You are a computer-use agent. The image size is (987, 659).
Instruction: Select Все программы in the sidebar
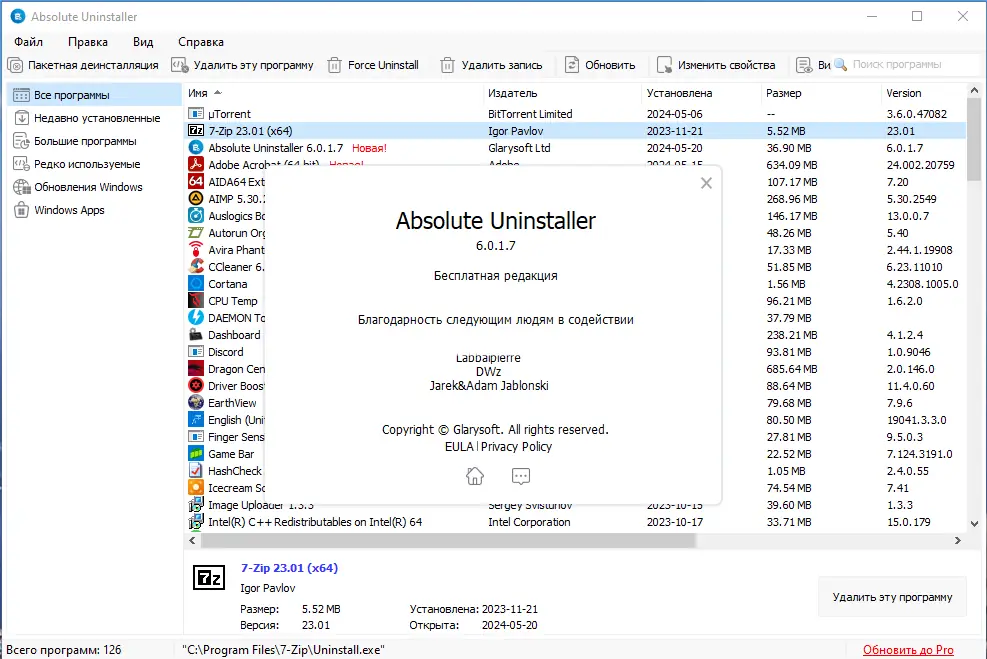point(94,95)
